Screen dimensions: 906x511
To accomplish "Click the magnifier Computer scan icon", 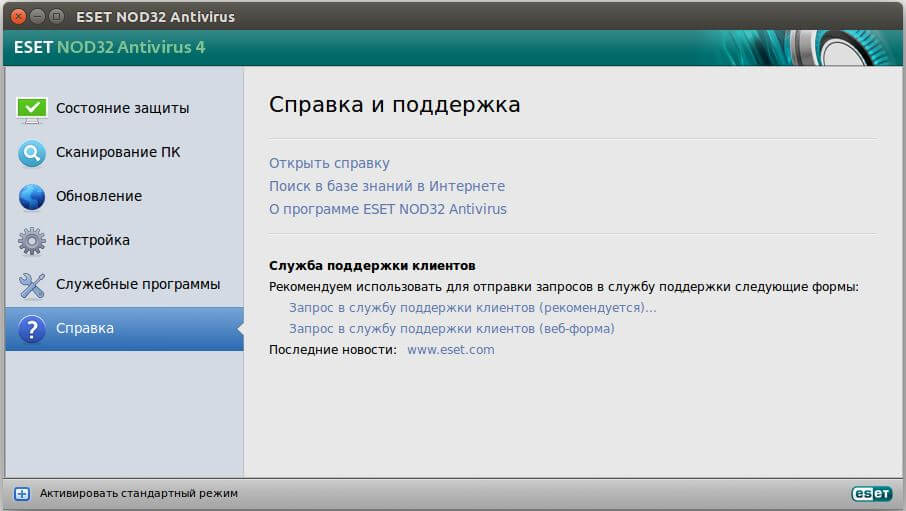I will click(32, 153).
